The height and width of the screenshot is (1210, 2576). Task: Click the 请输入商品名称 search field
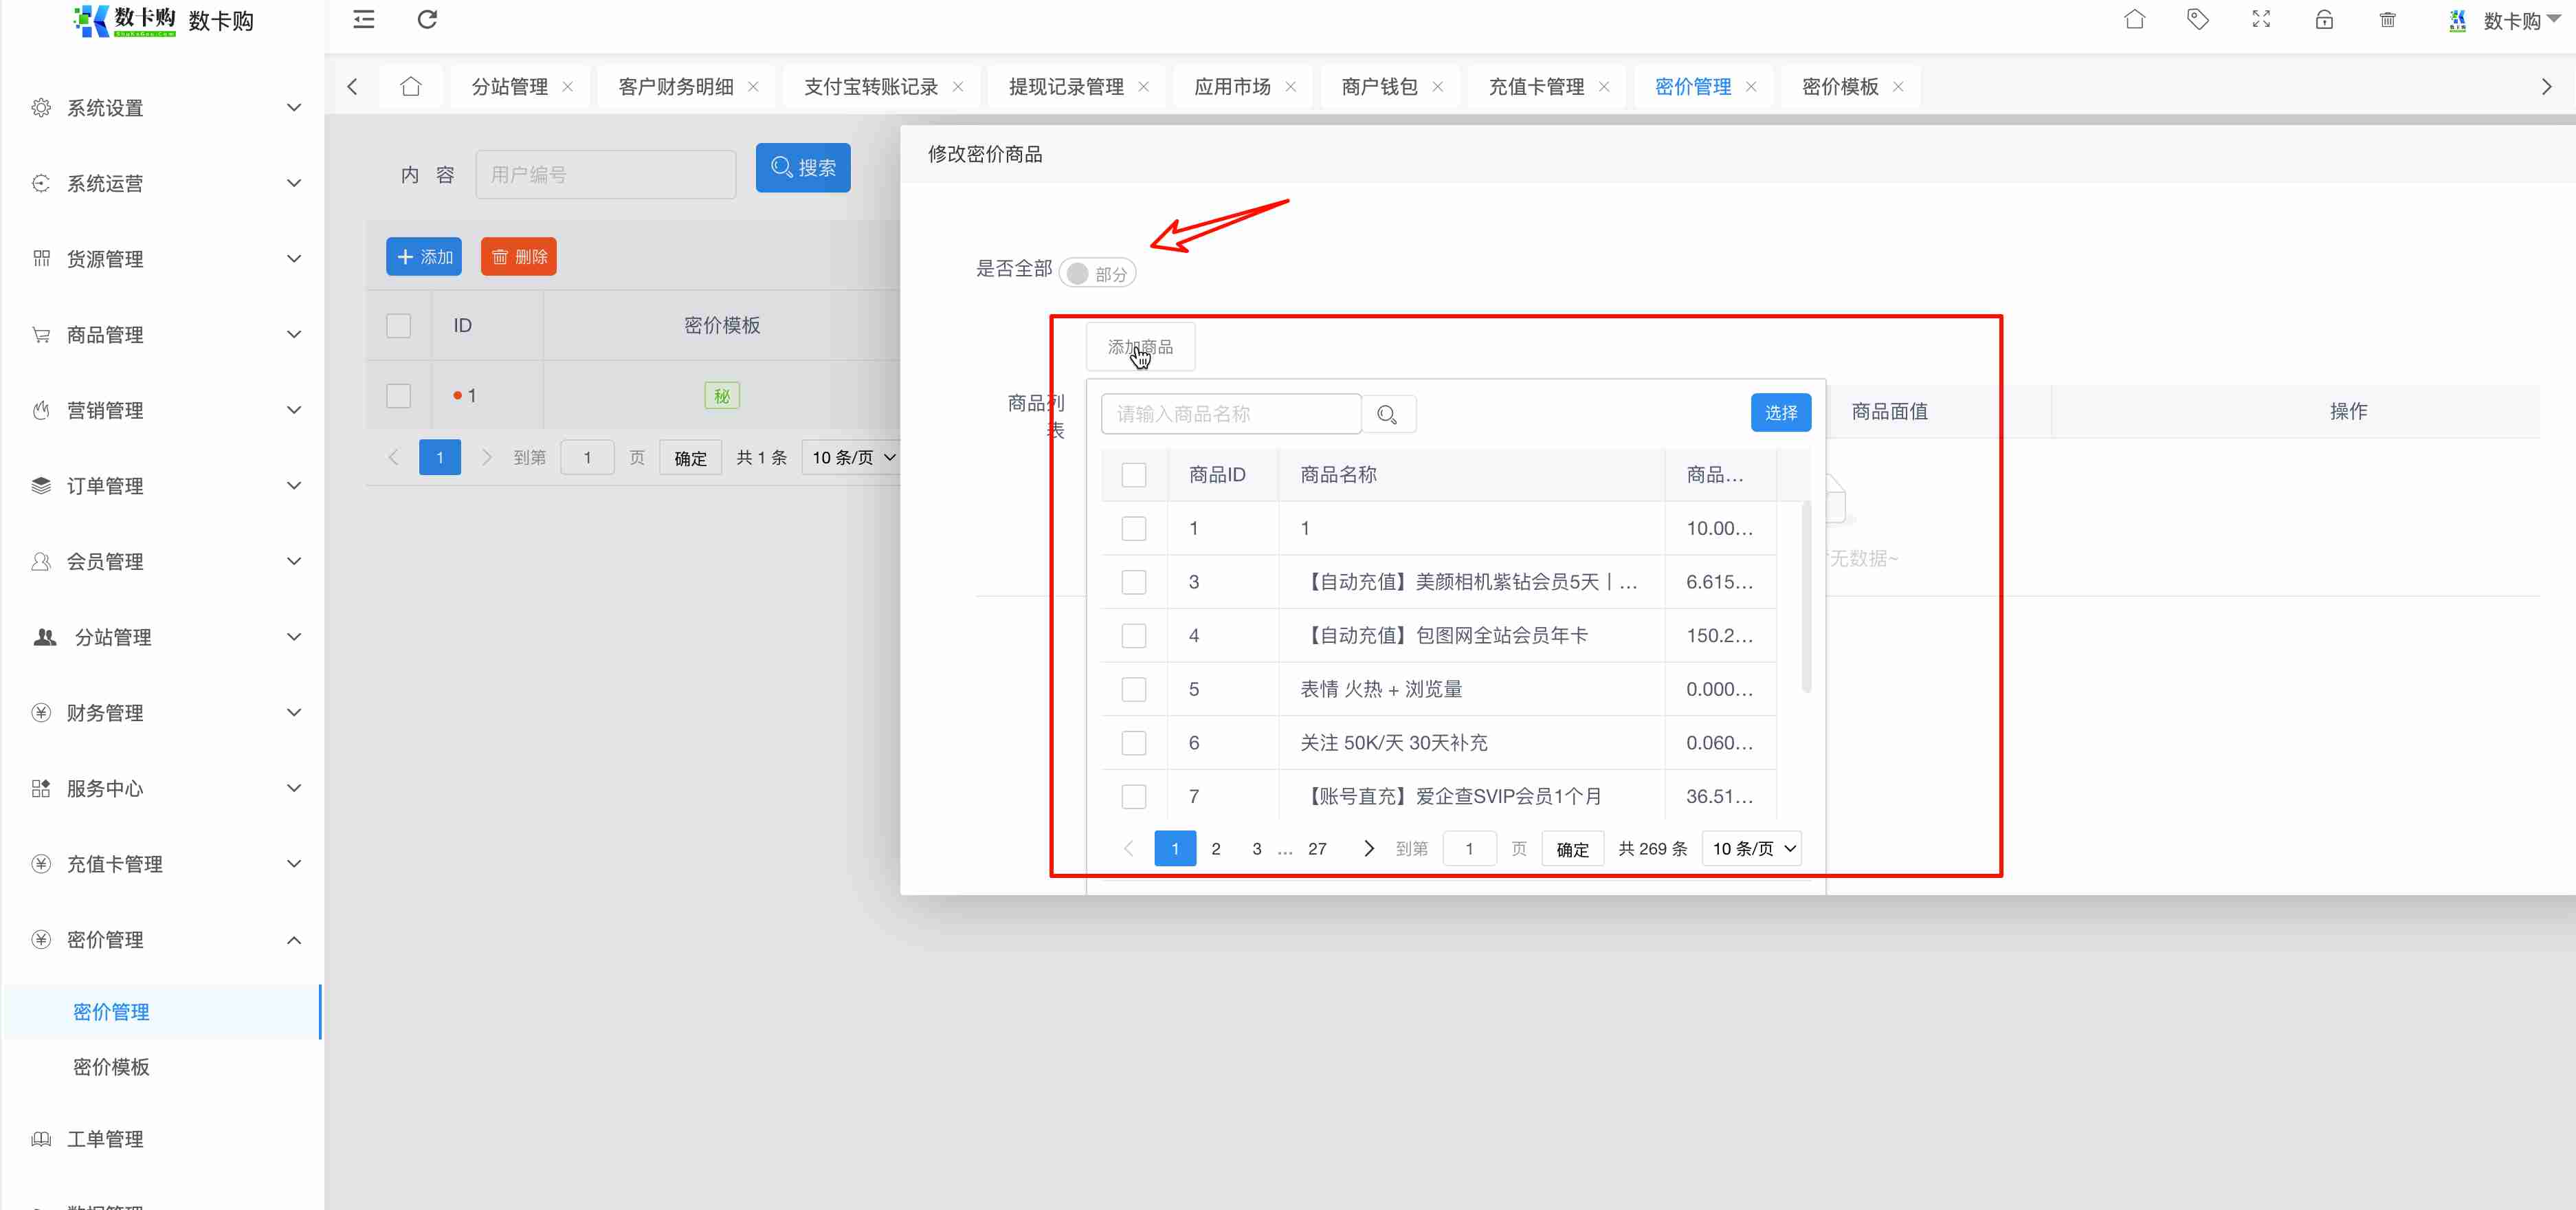(1230, 414)
